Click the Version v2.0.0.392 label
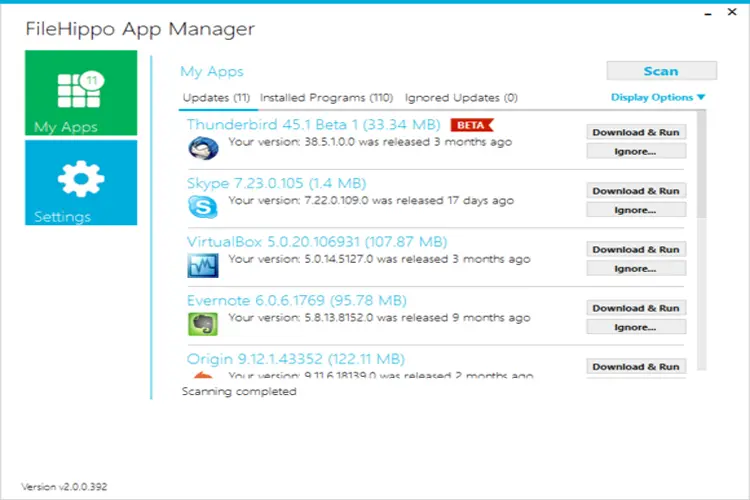The width and height of the screenshot is (750, 500). pyautogui.click(x=64, y=487)
